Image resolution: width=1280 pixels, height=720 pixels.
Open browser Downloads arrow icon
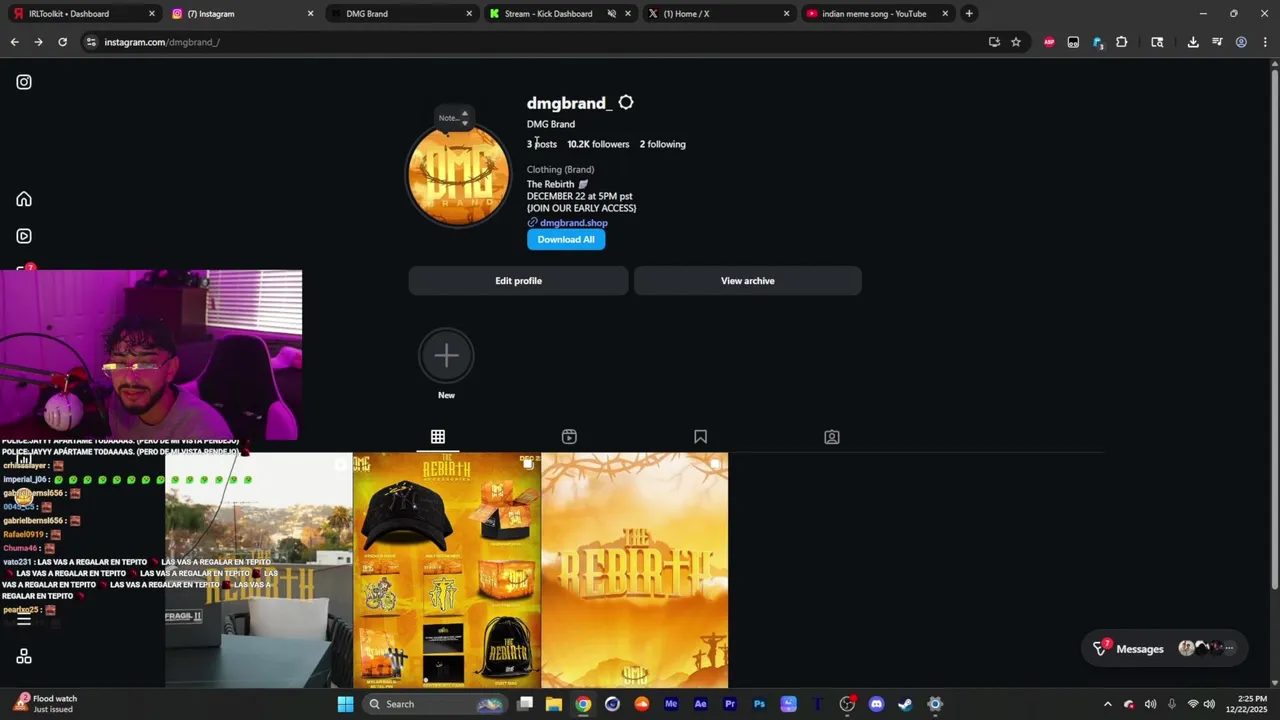[x=1193, y=42]
